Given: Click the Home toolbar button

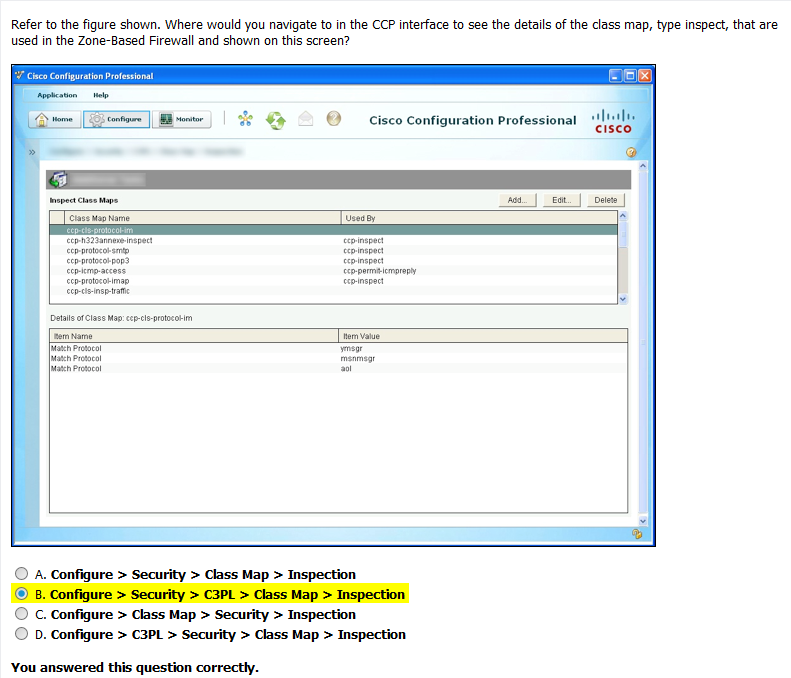Looking at the screenshot, I should 55,120.
